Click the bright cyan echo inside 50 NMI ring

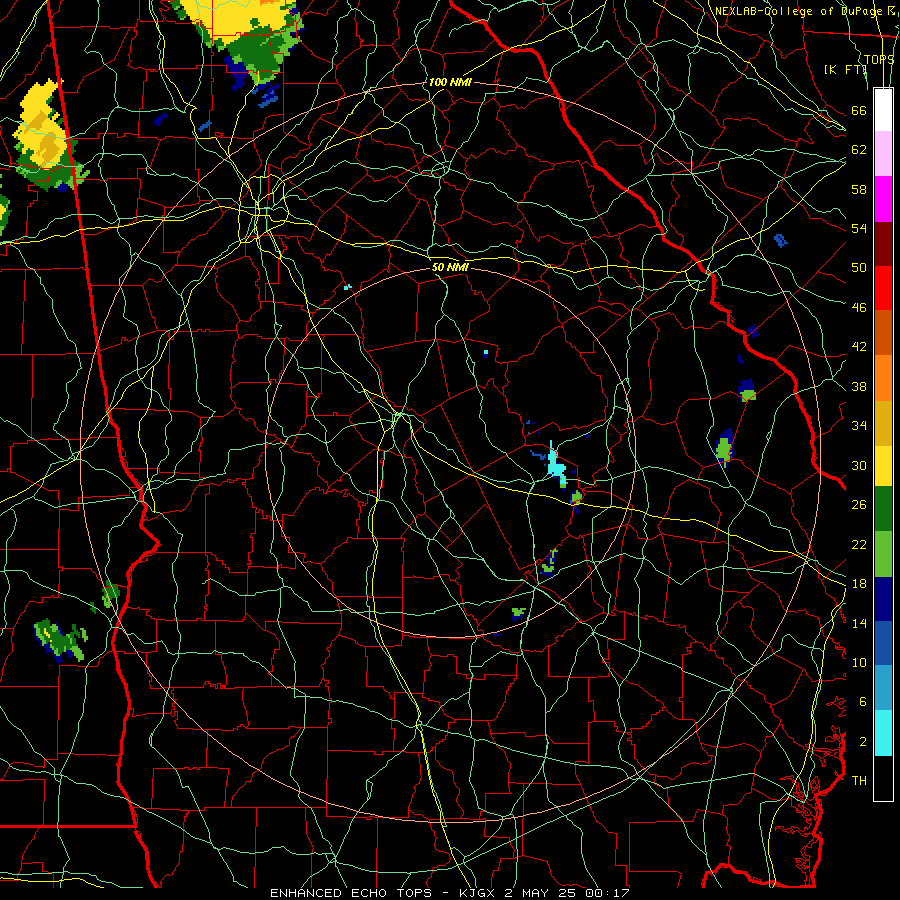(556, 464)
